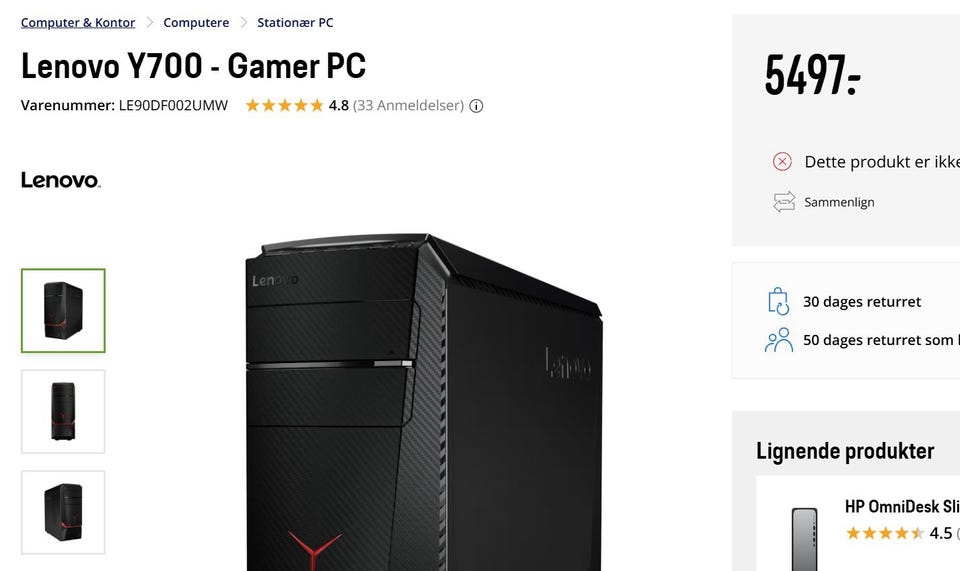Click the HP OmniDesk star rating
Screen dimensions: 960x571
click(884, 533)
